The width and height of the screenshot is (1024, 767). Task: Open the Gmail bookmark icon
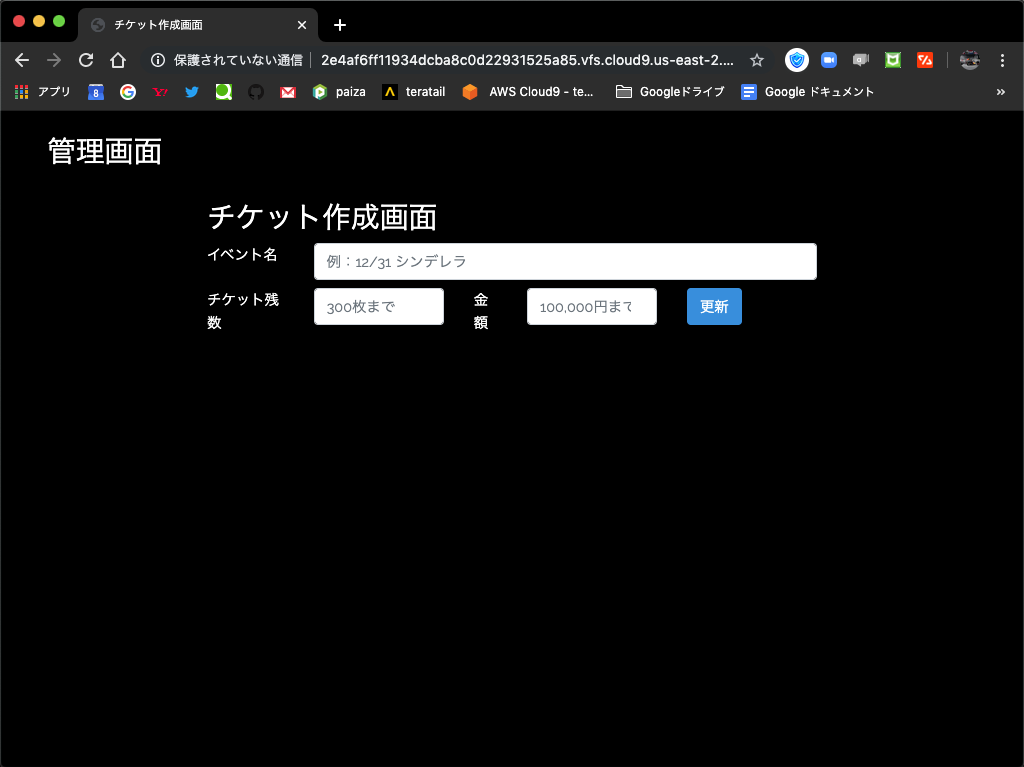(x=288, y=92)
